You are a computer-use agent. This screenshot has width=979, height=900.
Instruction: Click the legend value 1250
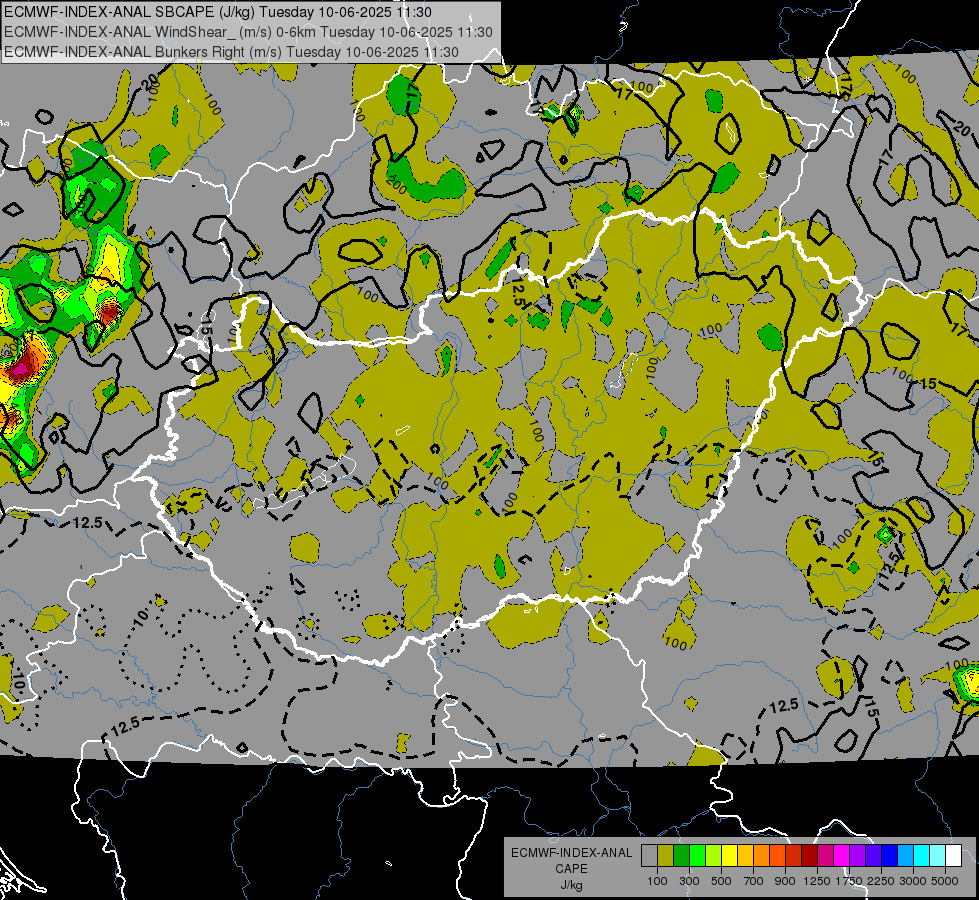817,881
